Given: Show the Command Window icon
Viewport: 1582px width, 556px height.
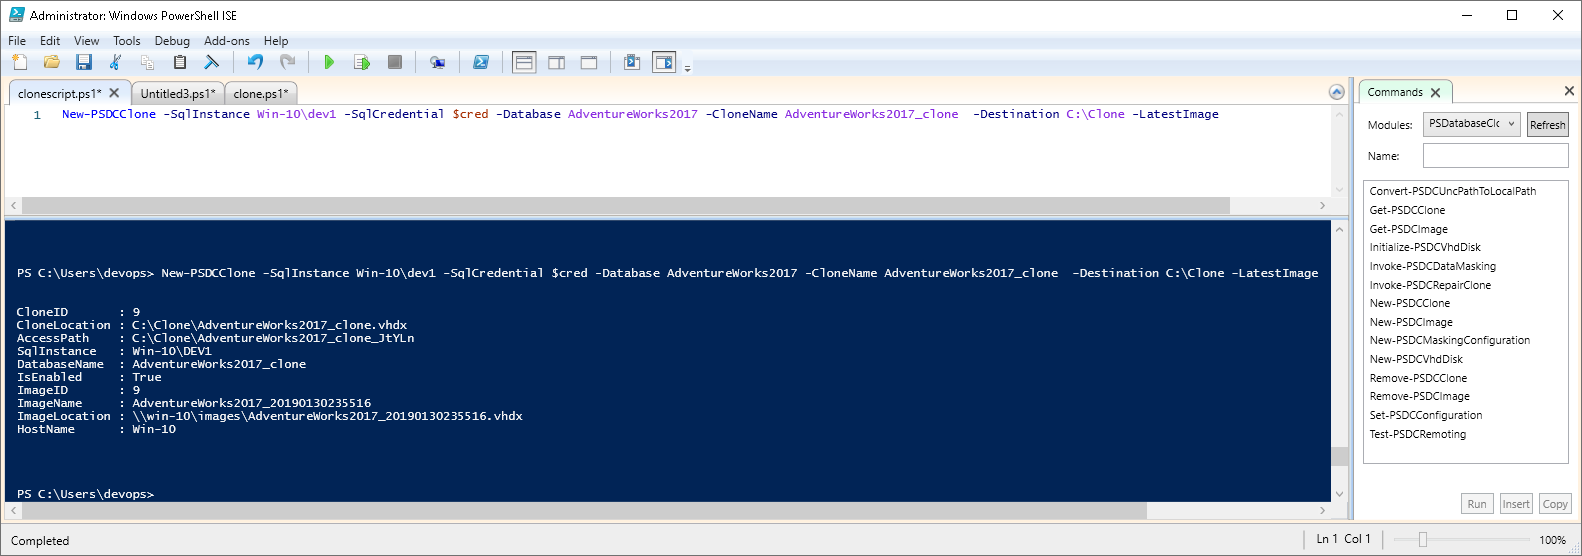Looking at the screenshot, I should pyautogui.click(x=632, y=62).
